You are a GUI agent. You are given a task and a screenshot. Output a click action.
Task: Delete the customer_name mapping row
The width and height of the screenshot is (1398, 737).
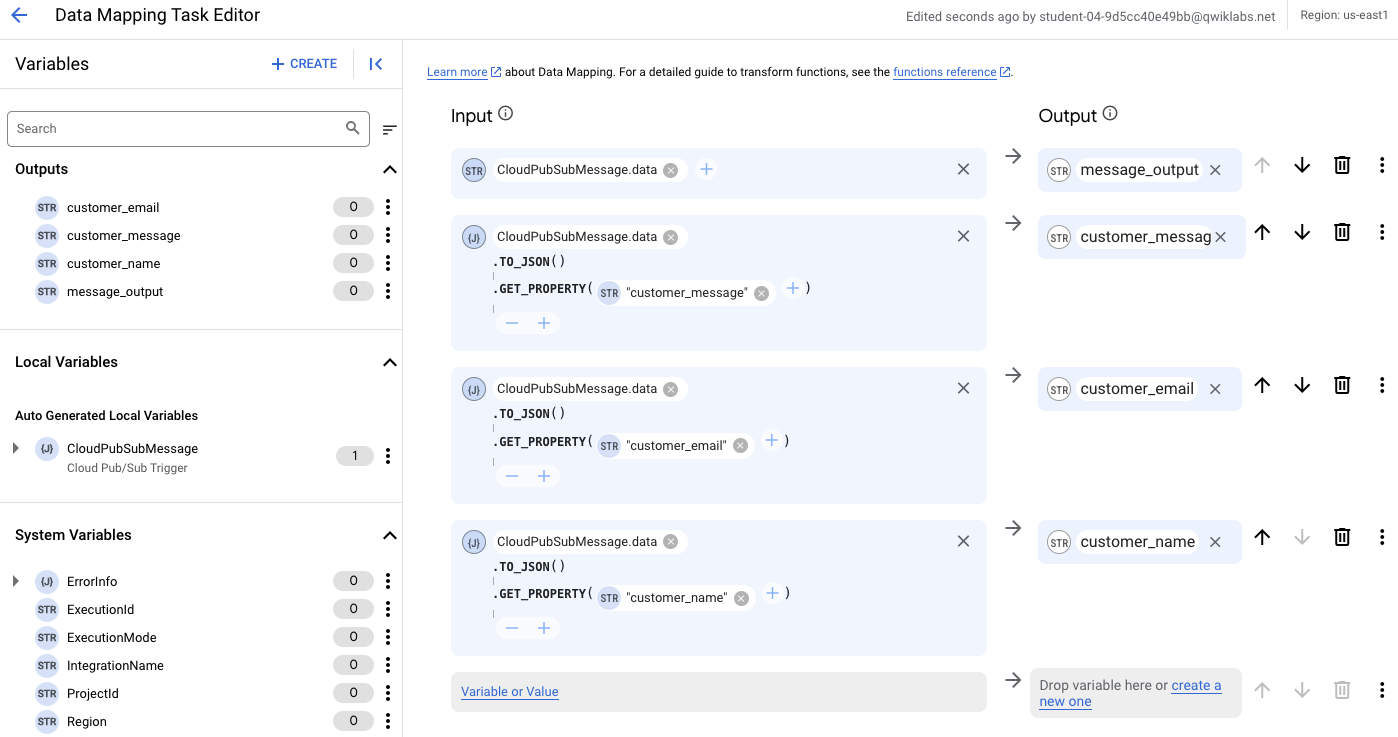tap(1342, 537)
